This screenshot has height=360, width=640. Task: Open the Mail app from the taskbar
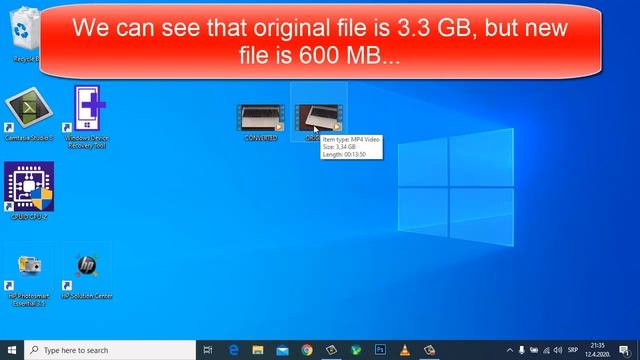282,350
